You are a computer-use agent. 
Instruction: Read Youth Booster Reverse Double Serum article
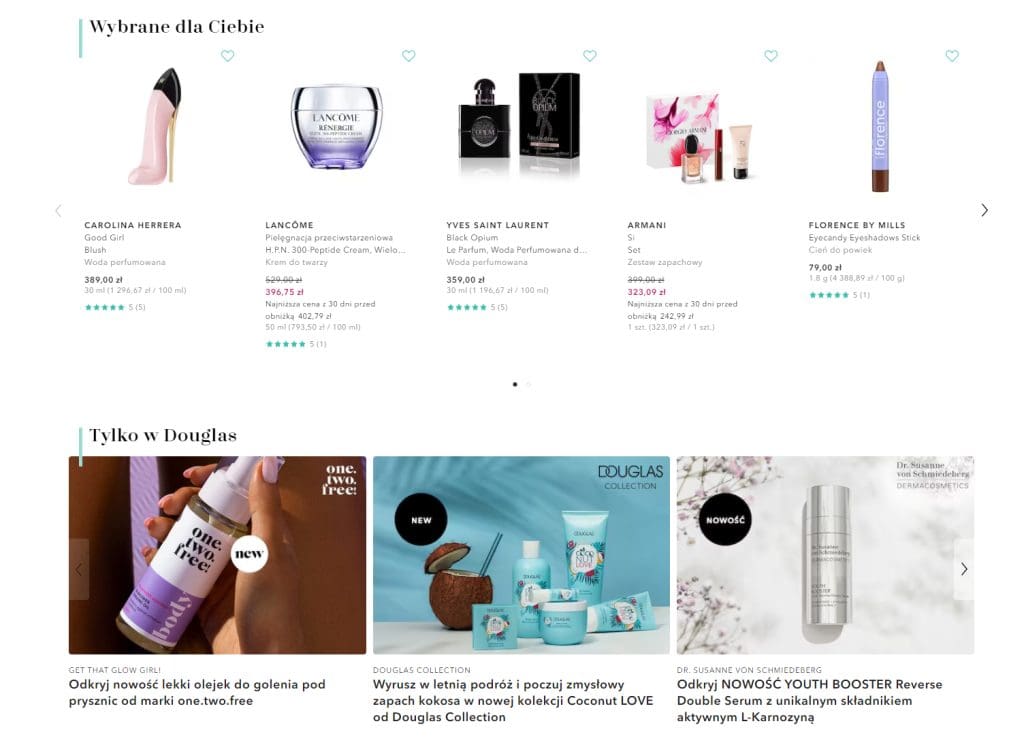(810, 701)
